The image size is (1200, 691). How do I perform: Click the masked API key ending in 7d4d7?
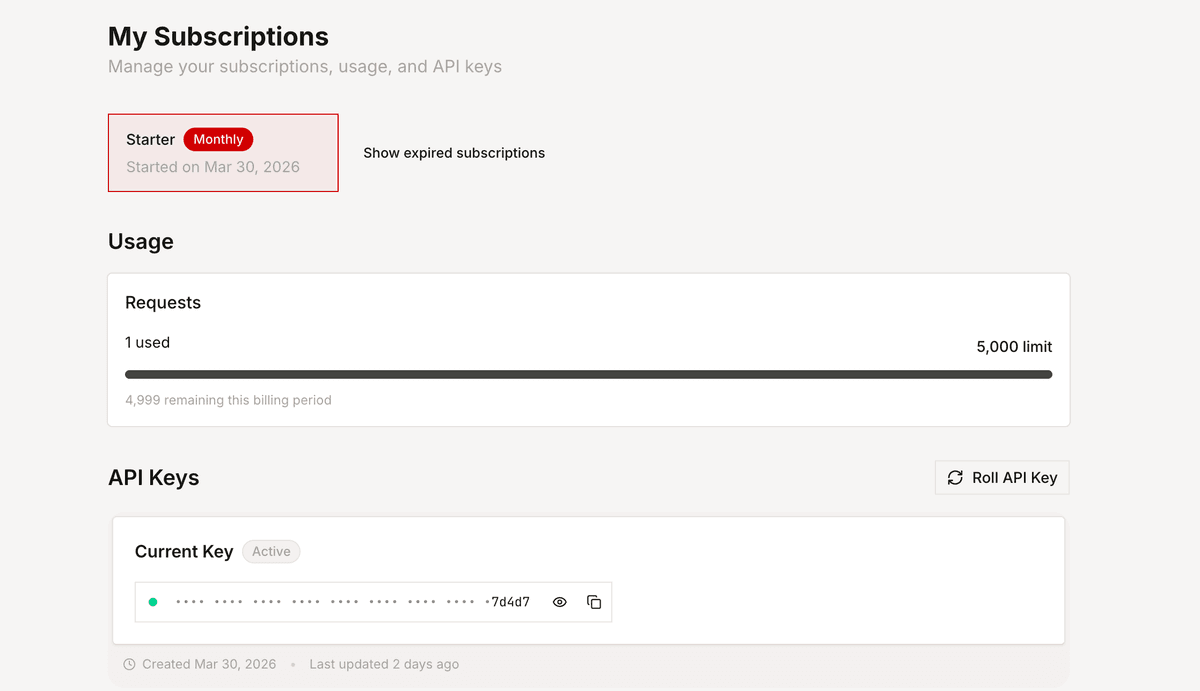[340, 601]
